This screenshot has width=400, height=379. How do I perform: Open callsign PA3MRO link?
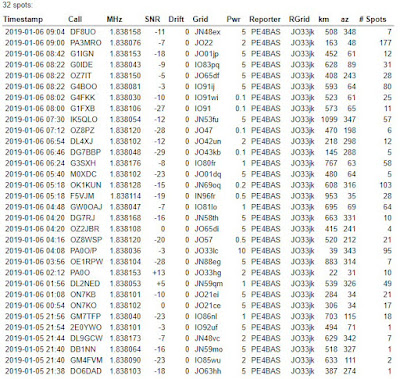coord(86,43)
